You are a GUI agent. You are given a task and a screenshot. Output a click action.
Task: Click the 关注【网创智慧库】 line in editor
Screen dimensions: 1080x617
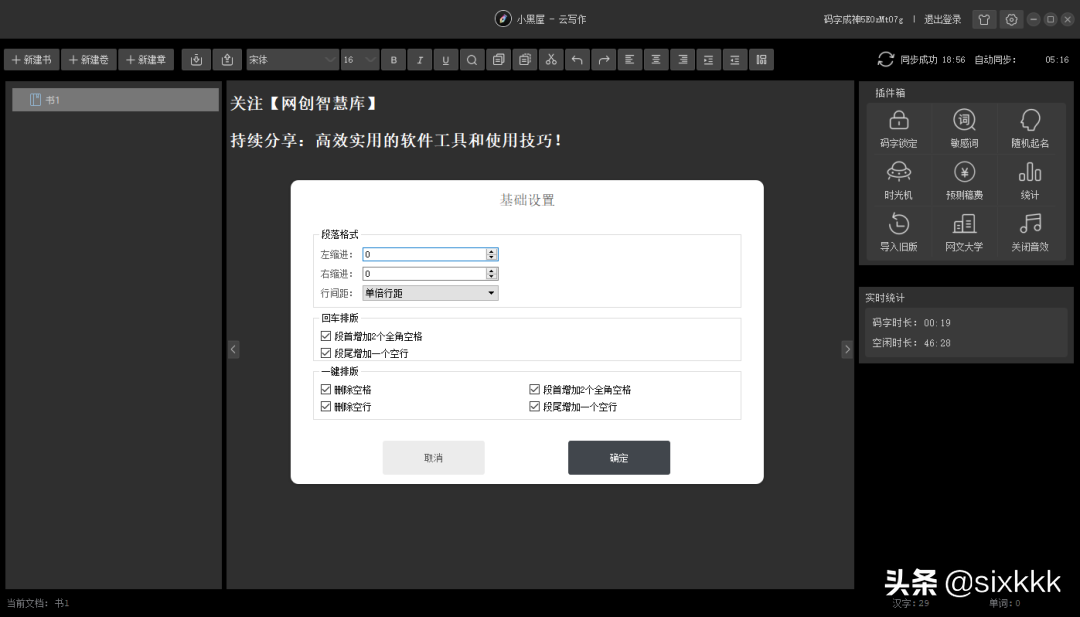[304, 104]
